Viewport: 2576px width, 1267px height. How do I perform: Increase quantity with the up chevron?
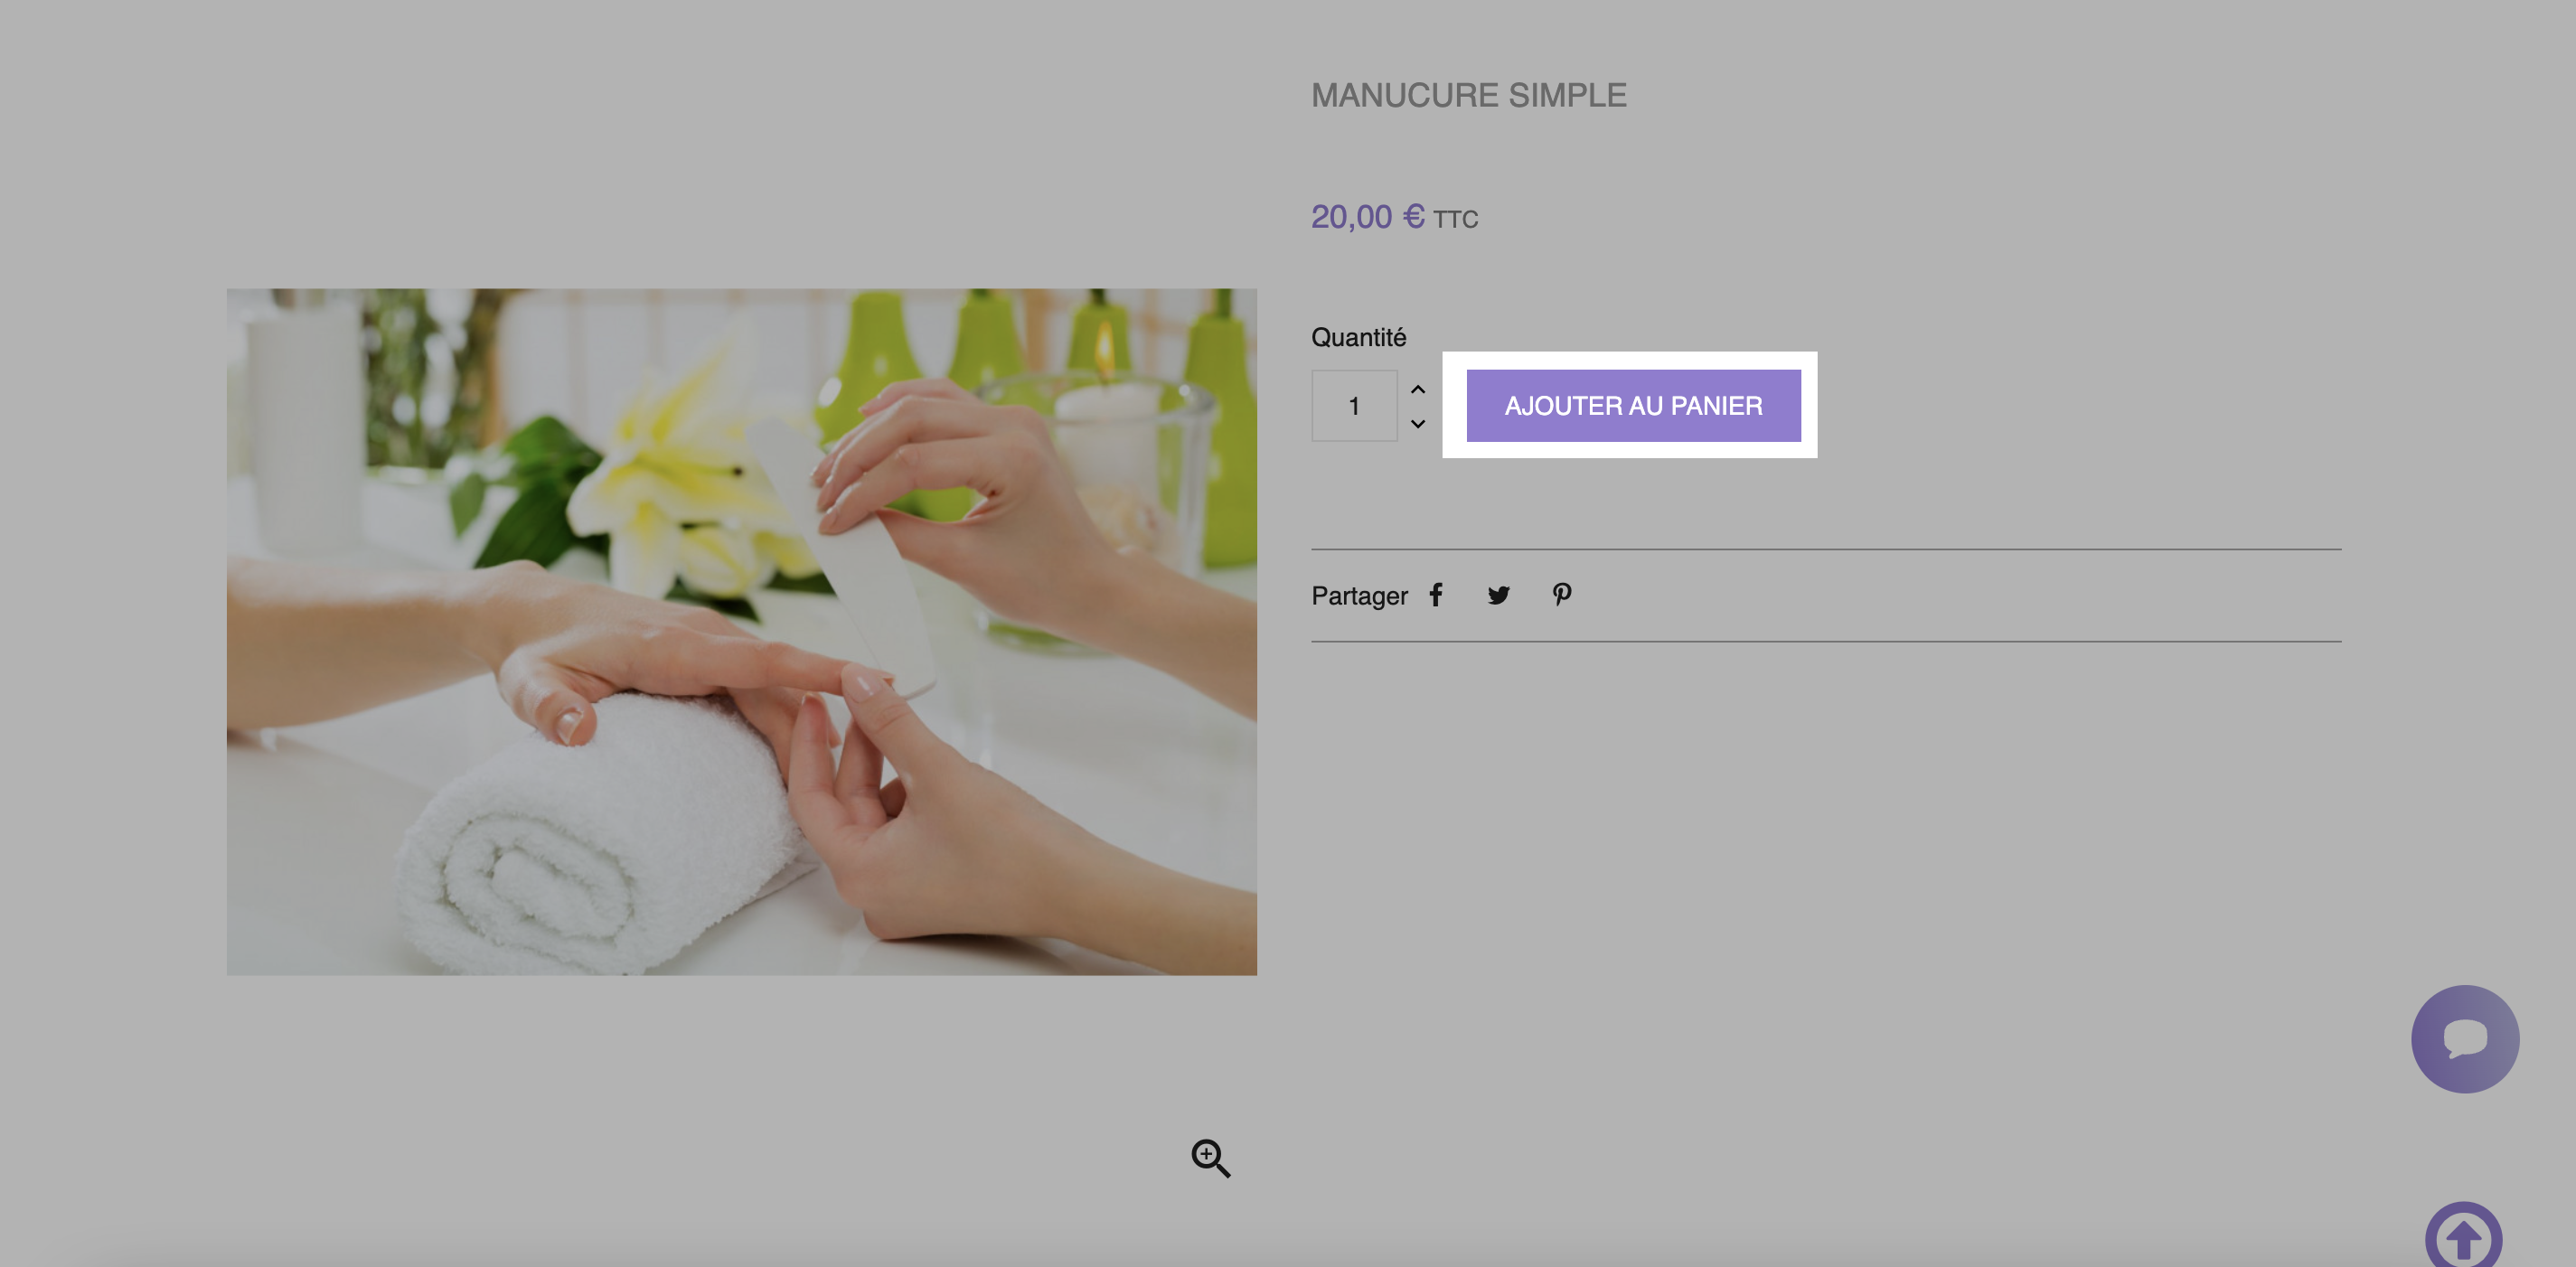coord(1418,389)
